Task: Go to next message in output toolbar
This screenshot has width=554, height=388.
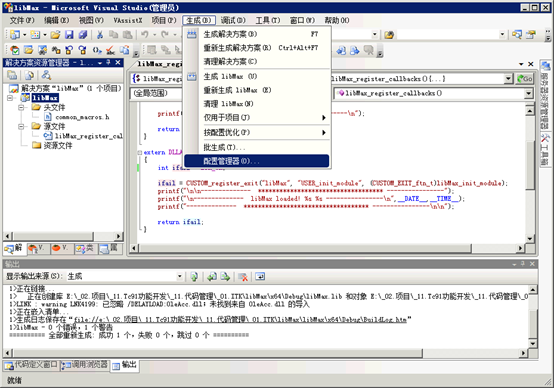Action: [x=225, y=277]
